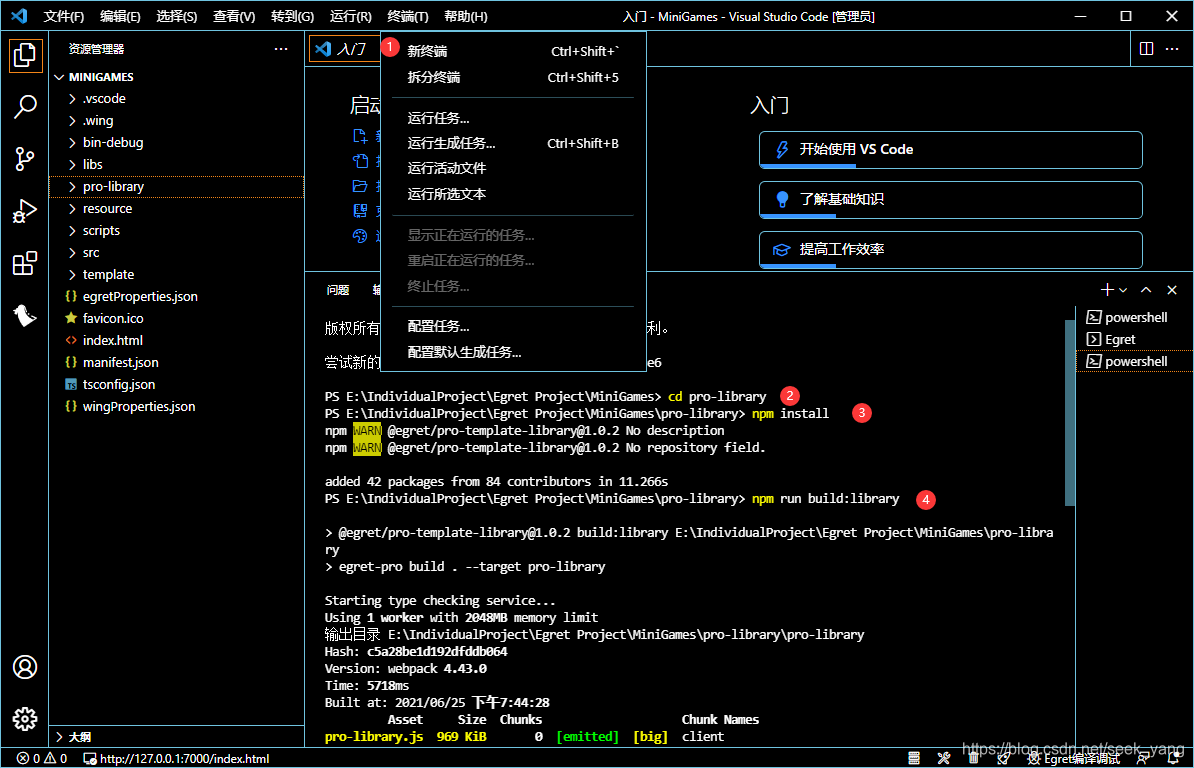Choose 运行活动文件 menu entry
The image size is (1194, 768).
[513, 168]
